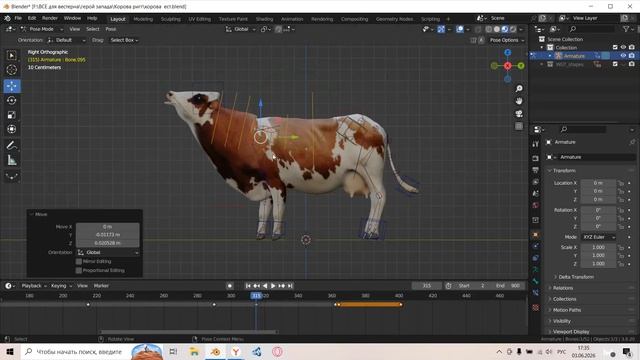Open the Tool properties tab icon

point(536,144)
